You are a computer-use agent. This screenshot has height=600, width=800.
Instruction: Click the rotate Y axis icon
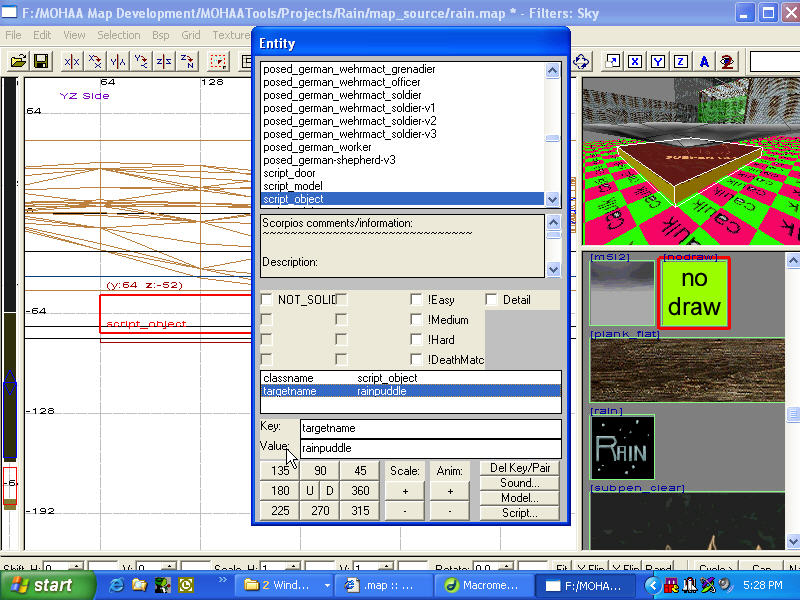pyautogui.click(x=141, y=61)
